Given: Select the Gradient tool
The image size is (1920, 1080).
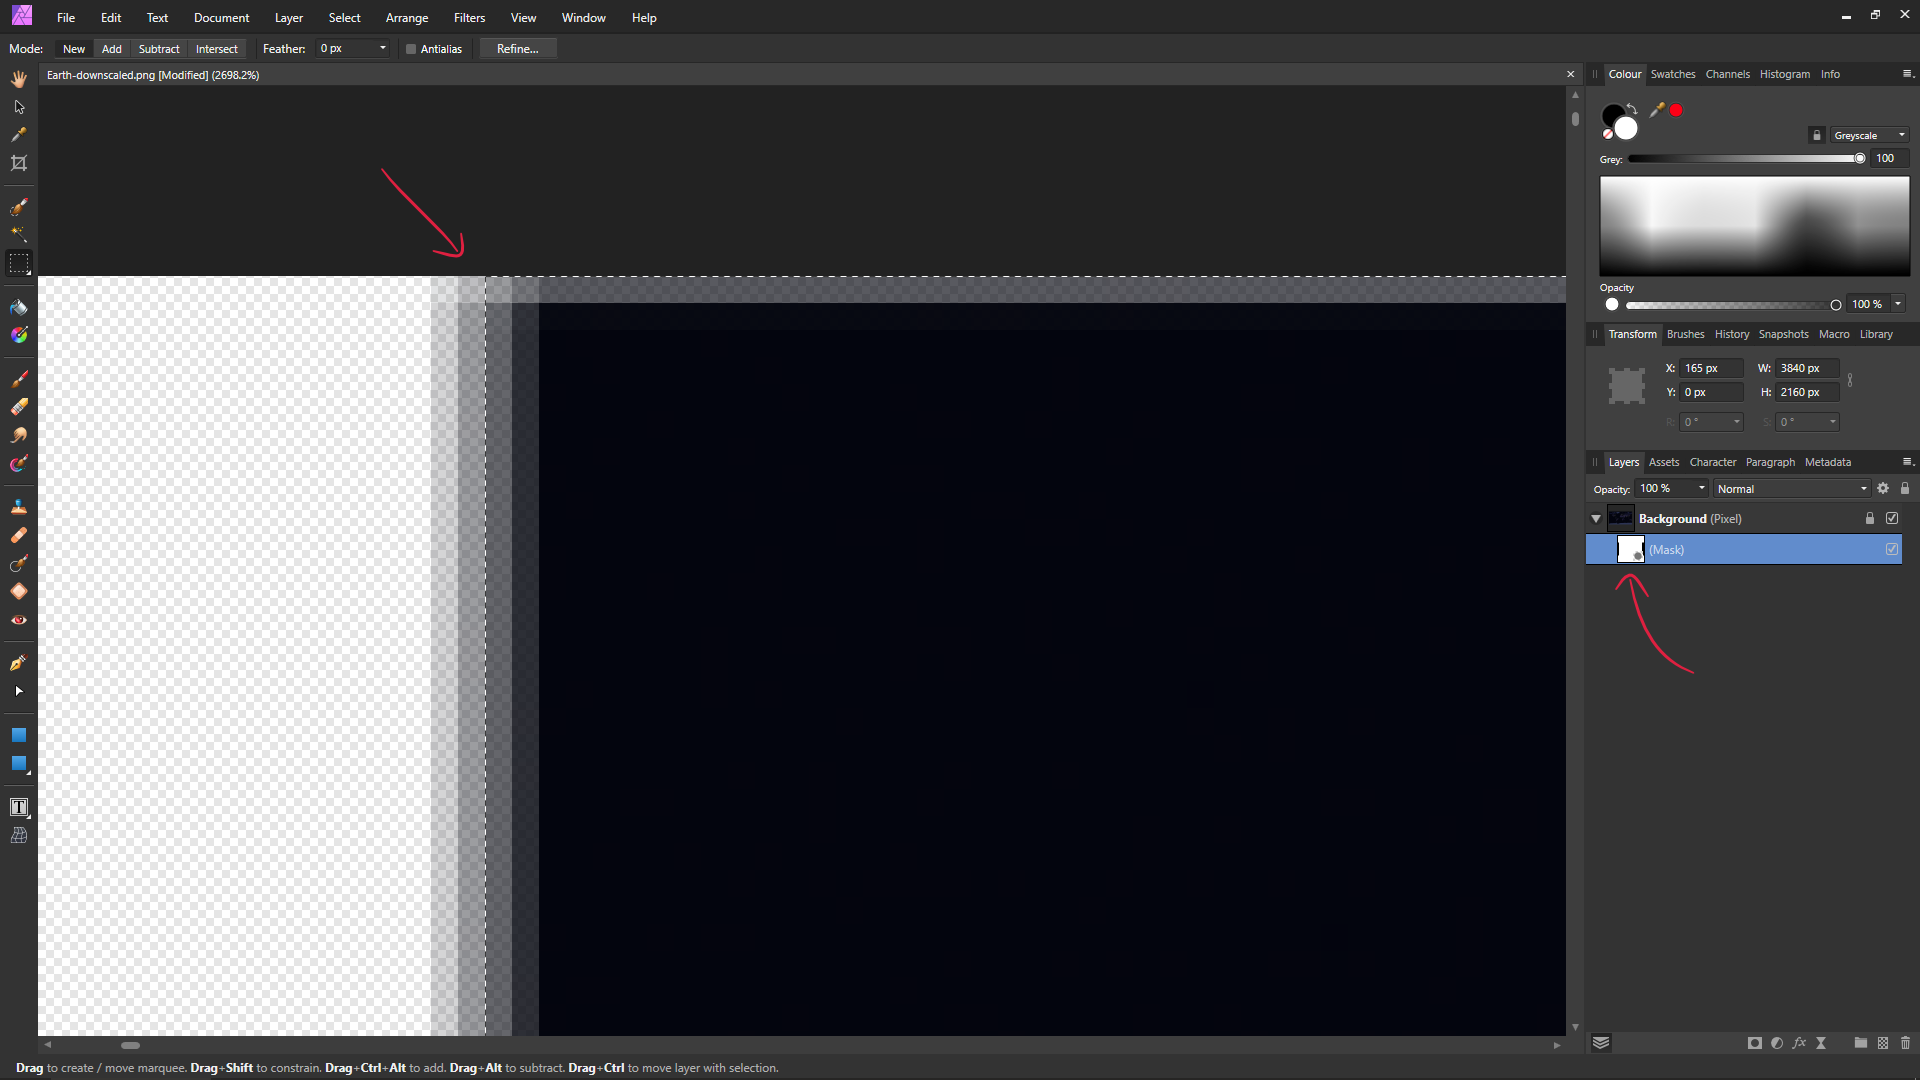Looking at the screenshot, I should pyautogui.click(x=19, y=335).
